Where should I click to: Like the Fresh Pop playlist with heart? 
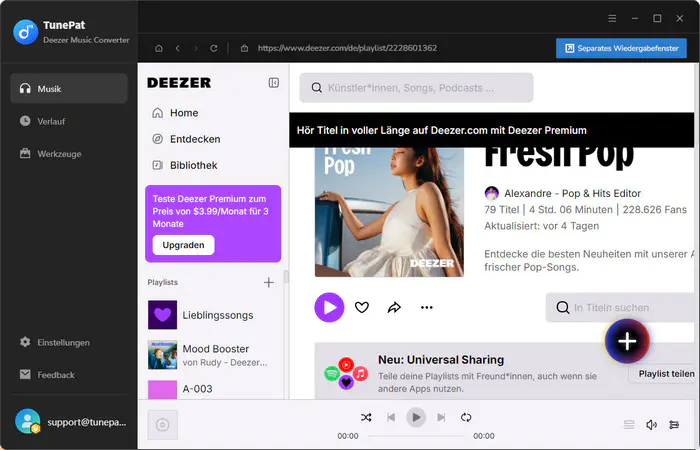362,307
